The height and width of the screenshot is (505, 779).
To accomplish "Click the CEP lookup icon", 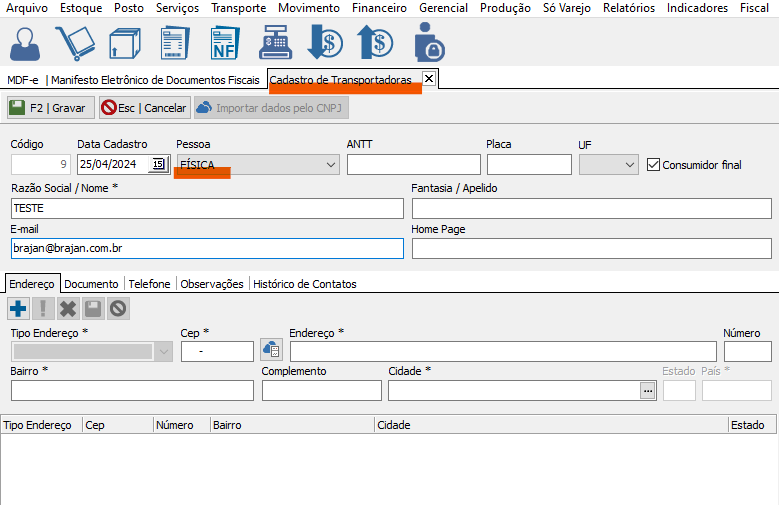I will click(271, 350).
